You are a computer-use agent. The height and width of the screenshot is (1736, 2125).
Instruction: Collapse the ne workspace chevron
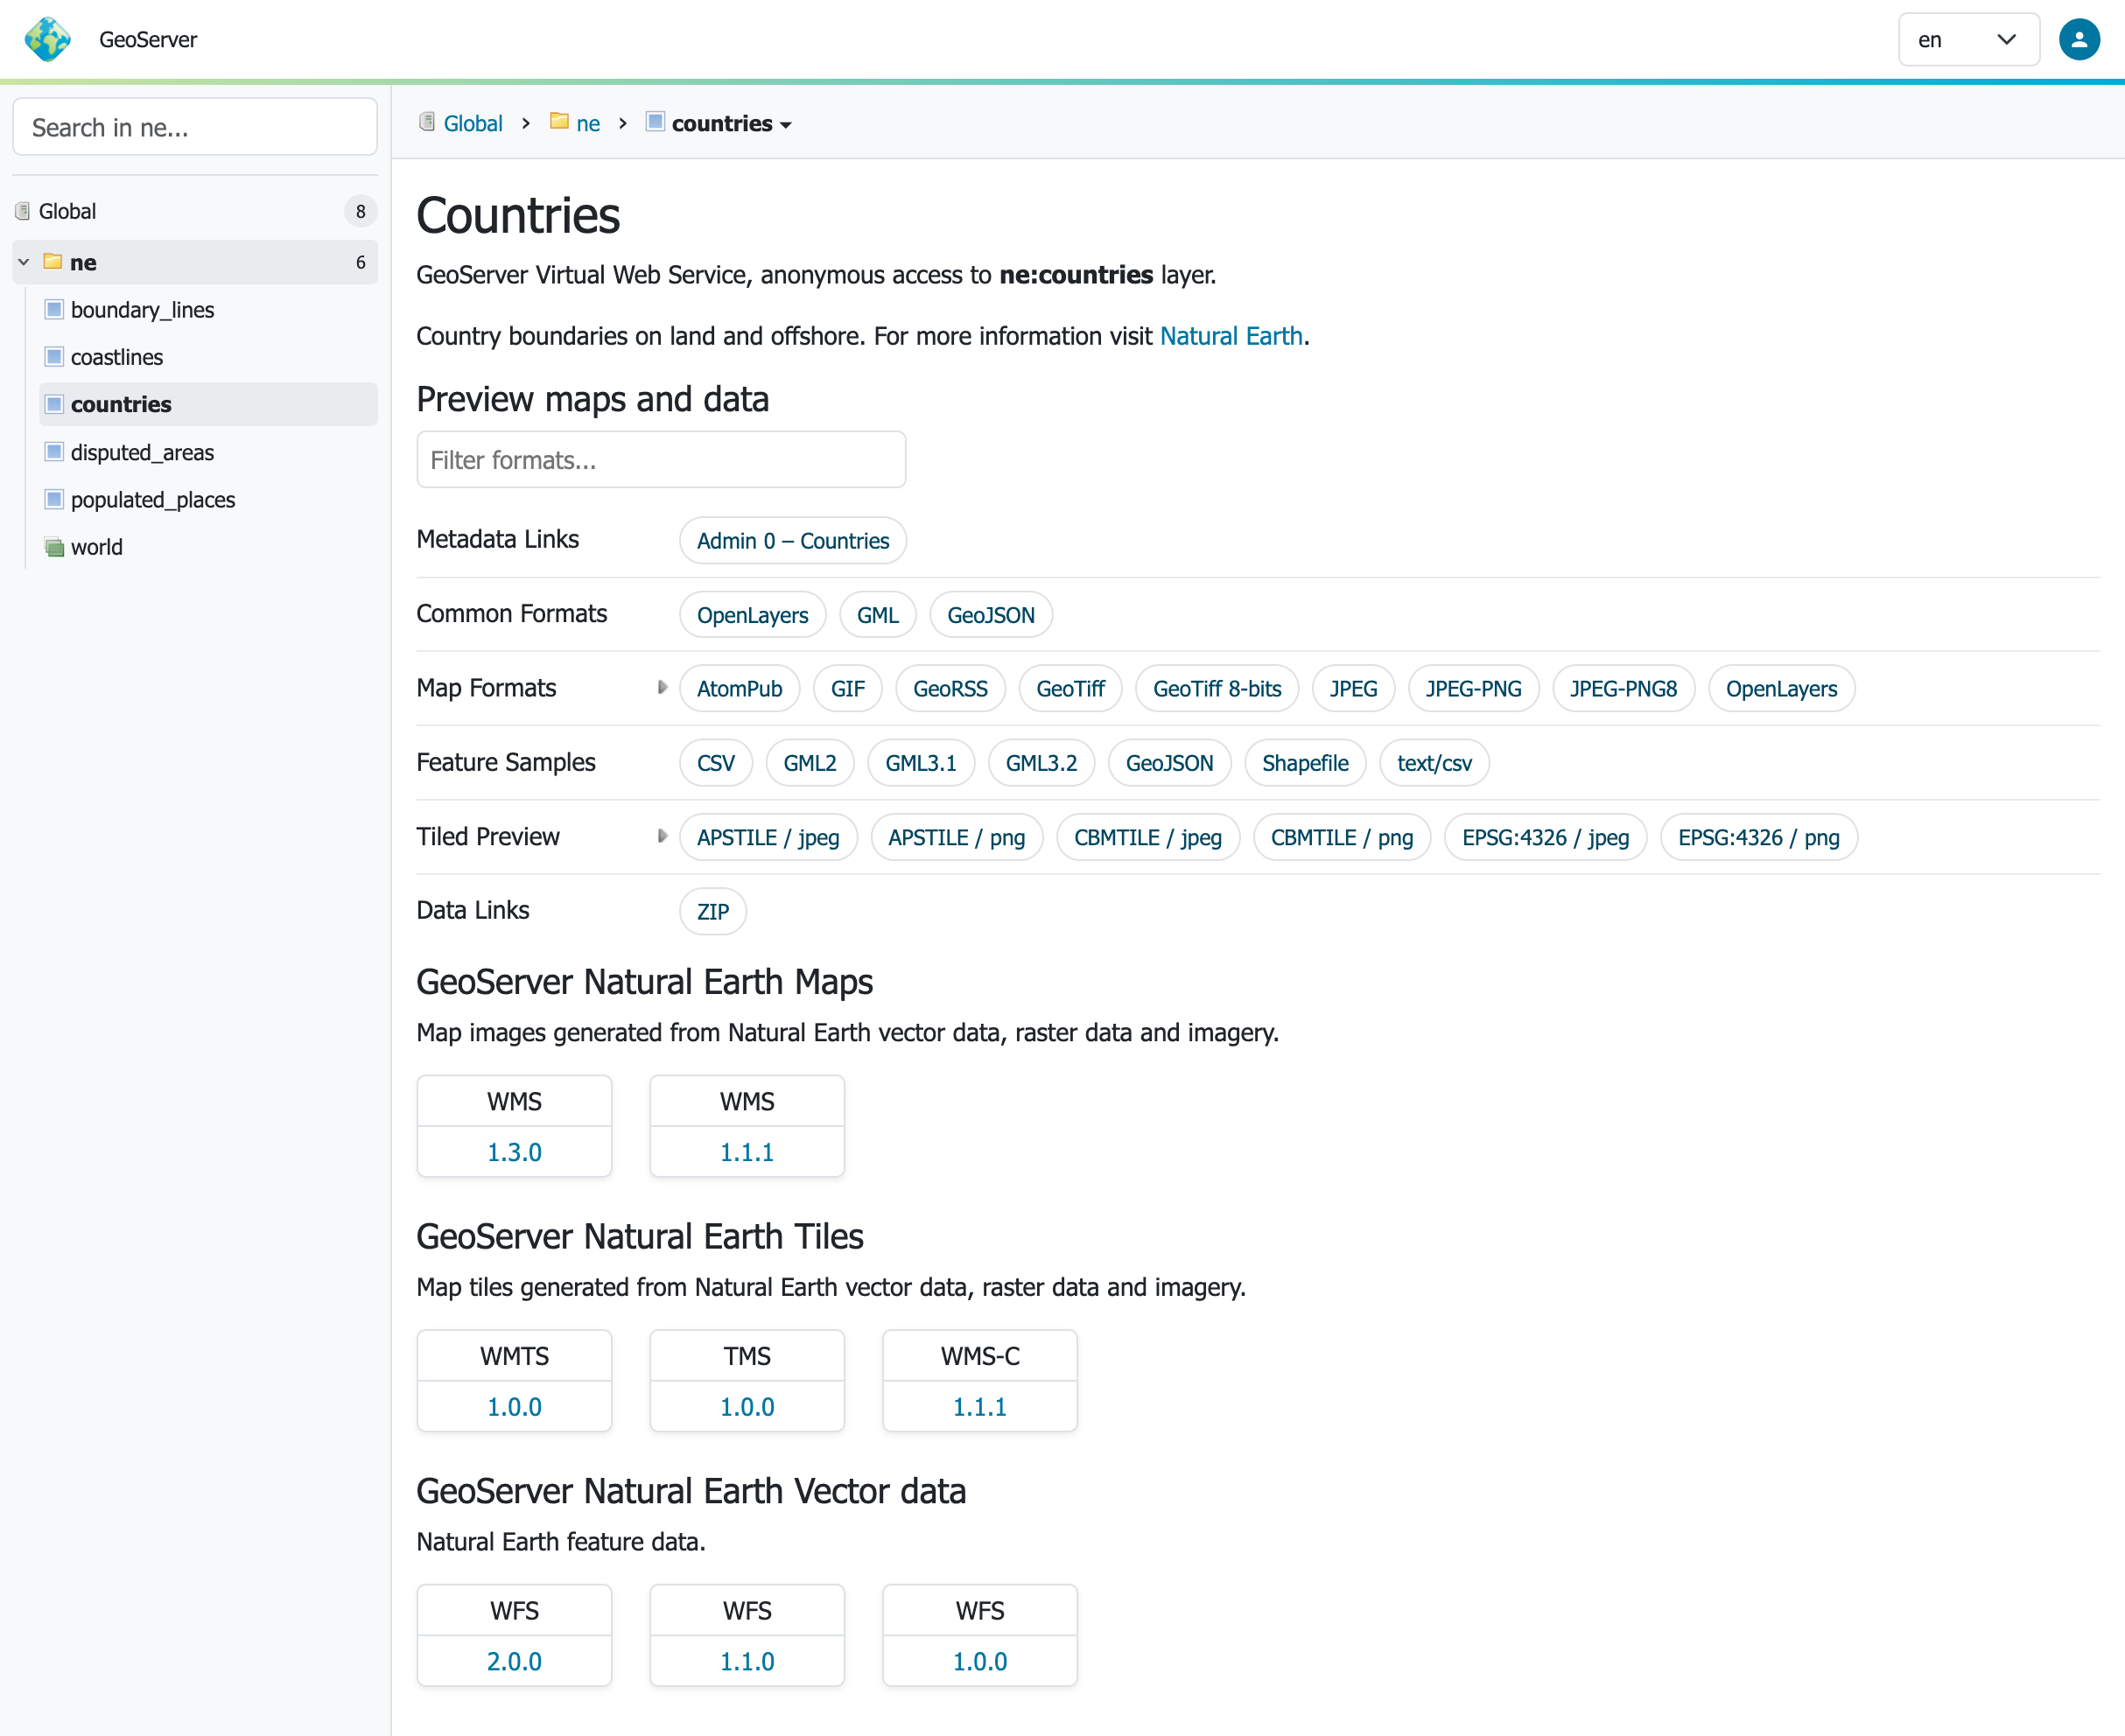point(24,262)
